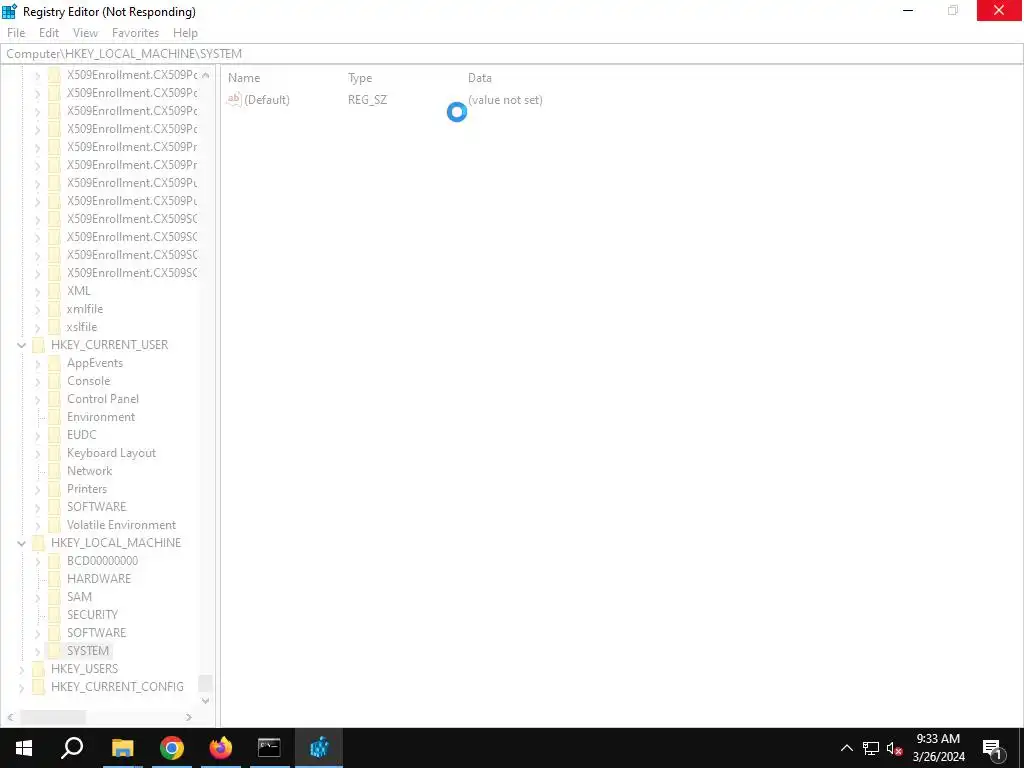Click the SECURITY key folder icon

coord(55,615)
